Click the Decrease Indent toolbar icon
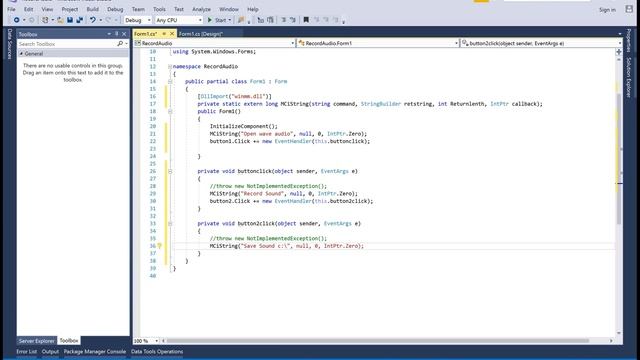The image size is (640, 360). click(x=260, y=20)
